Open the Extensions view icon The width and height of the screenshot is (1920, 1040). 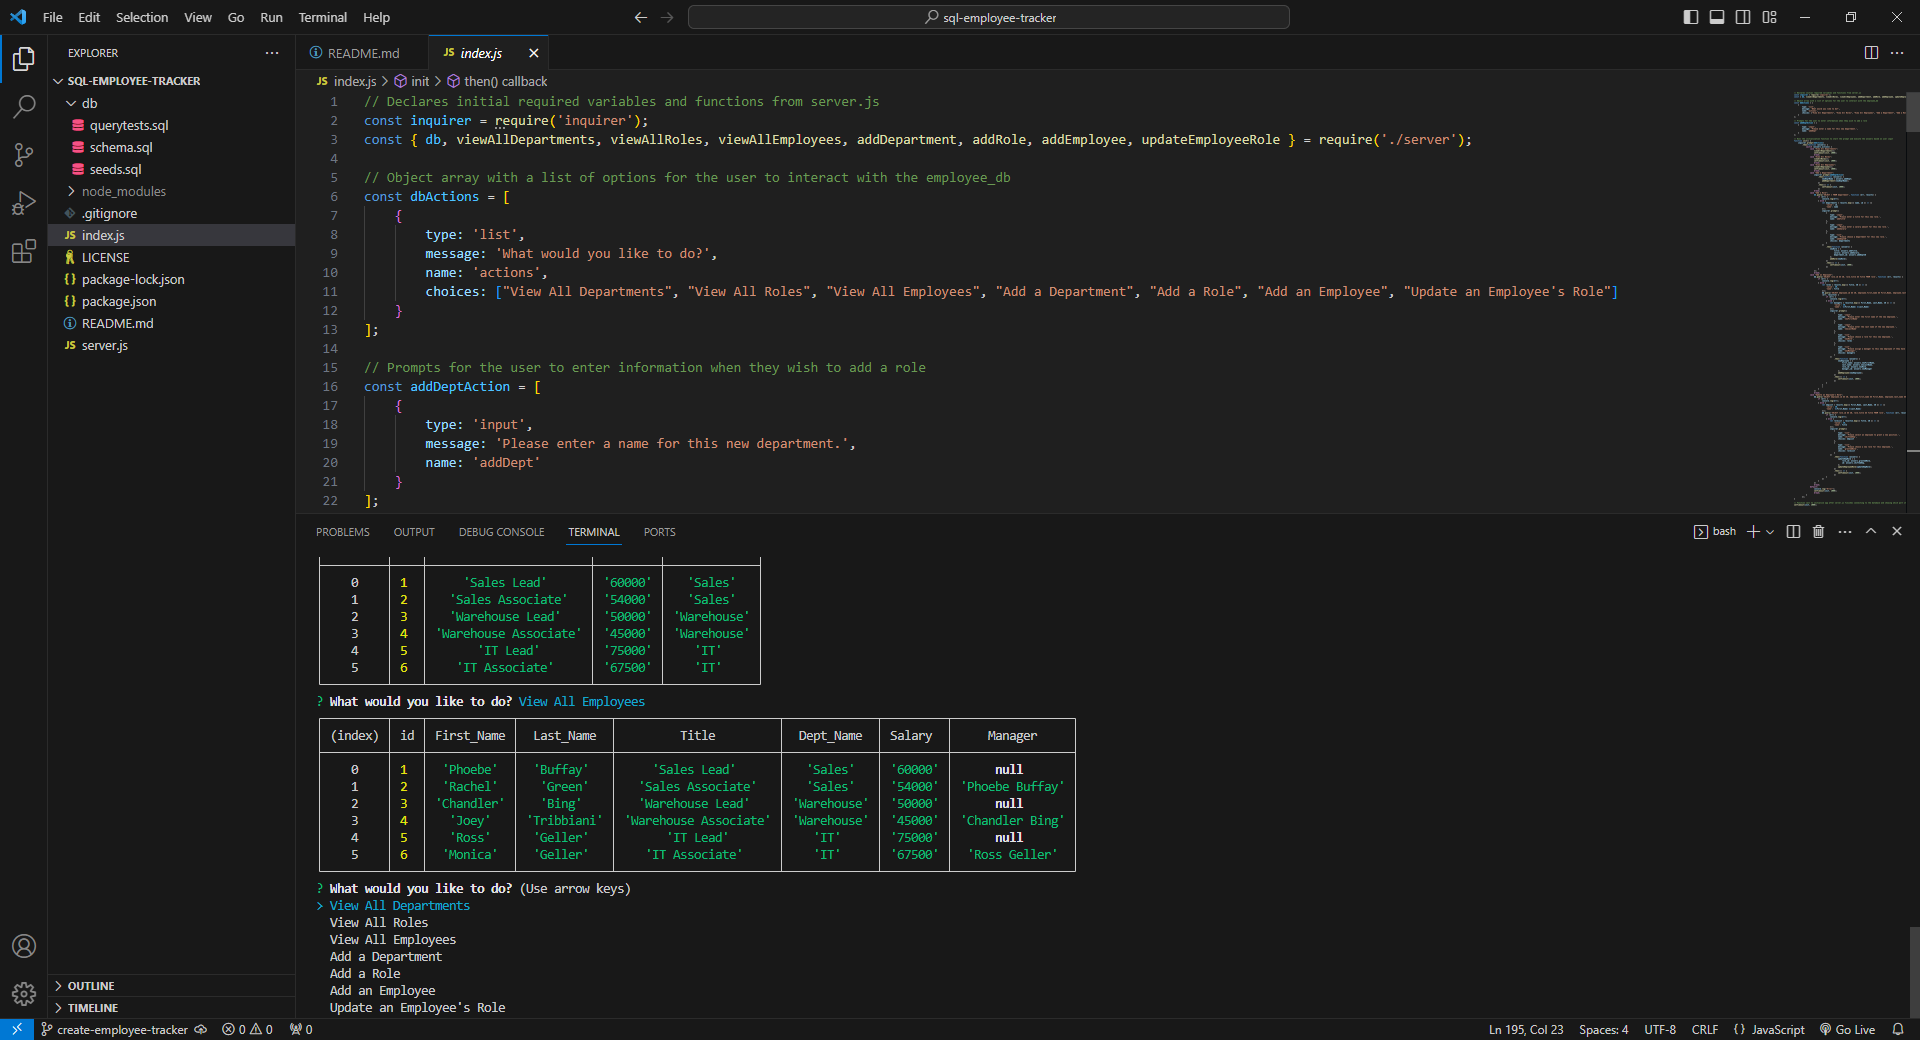tap(24, 251)
